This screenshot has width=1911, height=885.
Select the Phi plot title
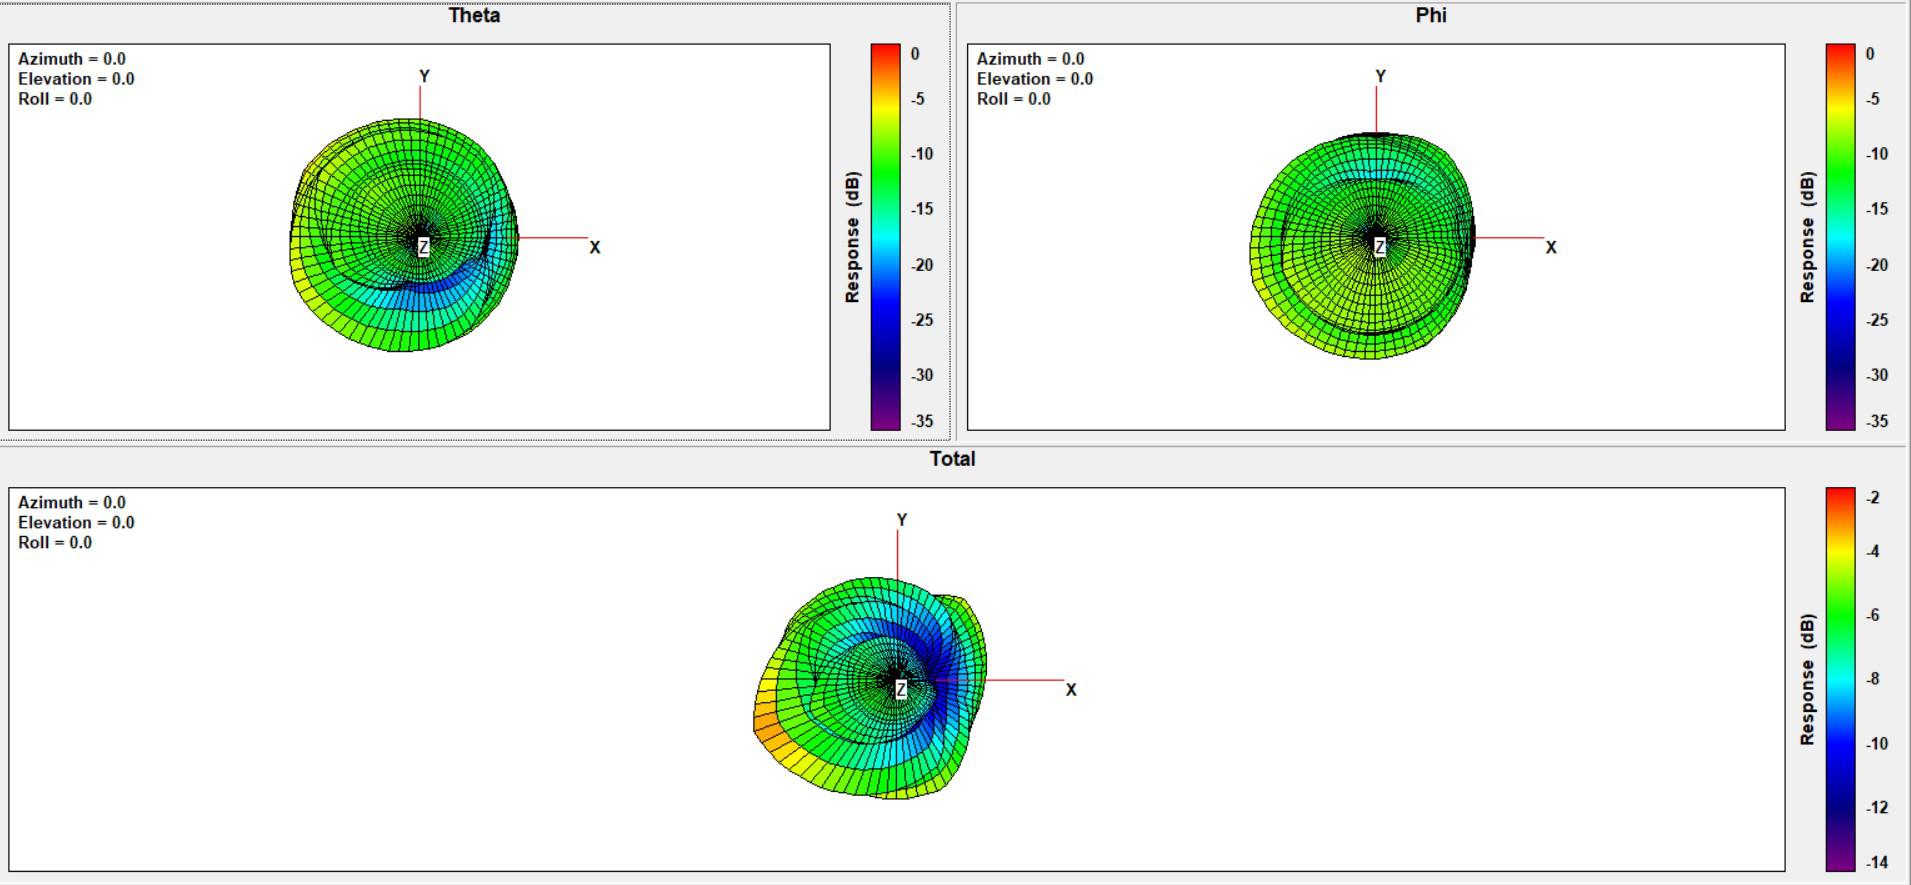click(1430, 15)
